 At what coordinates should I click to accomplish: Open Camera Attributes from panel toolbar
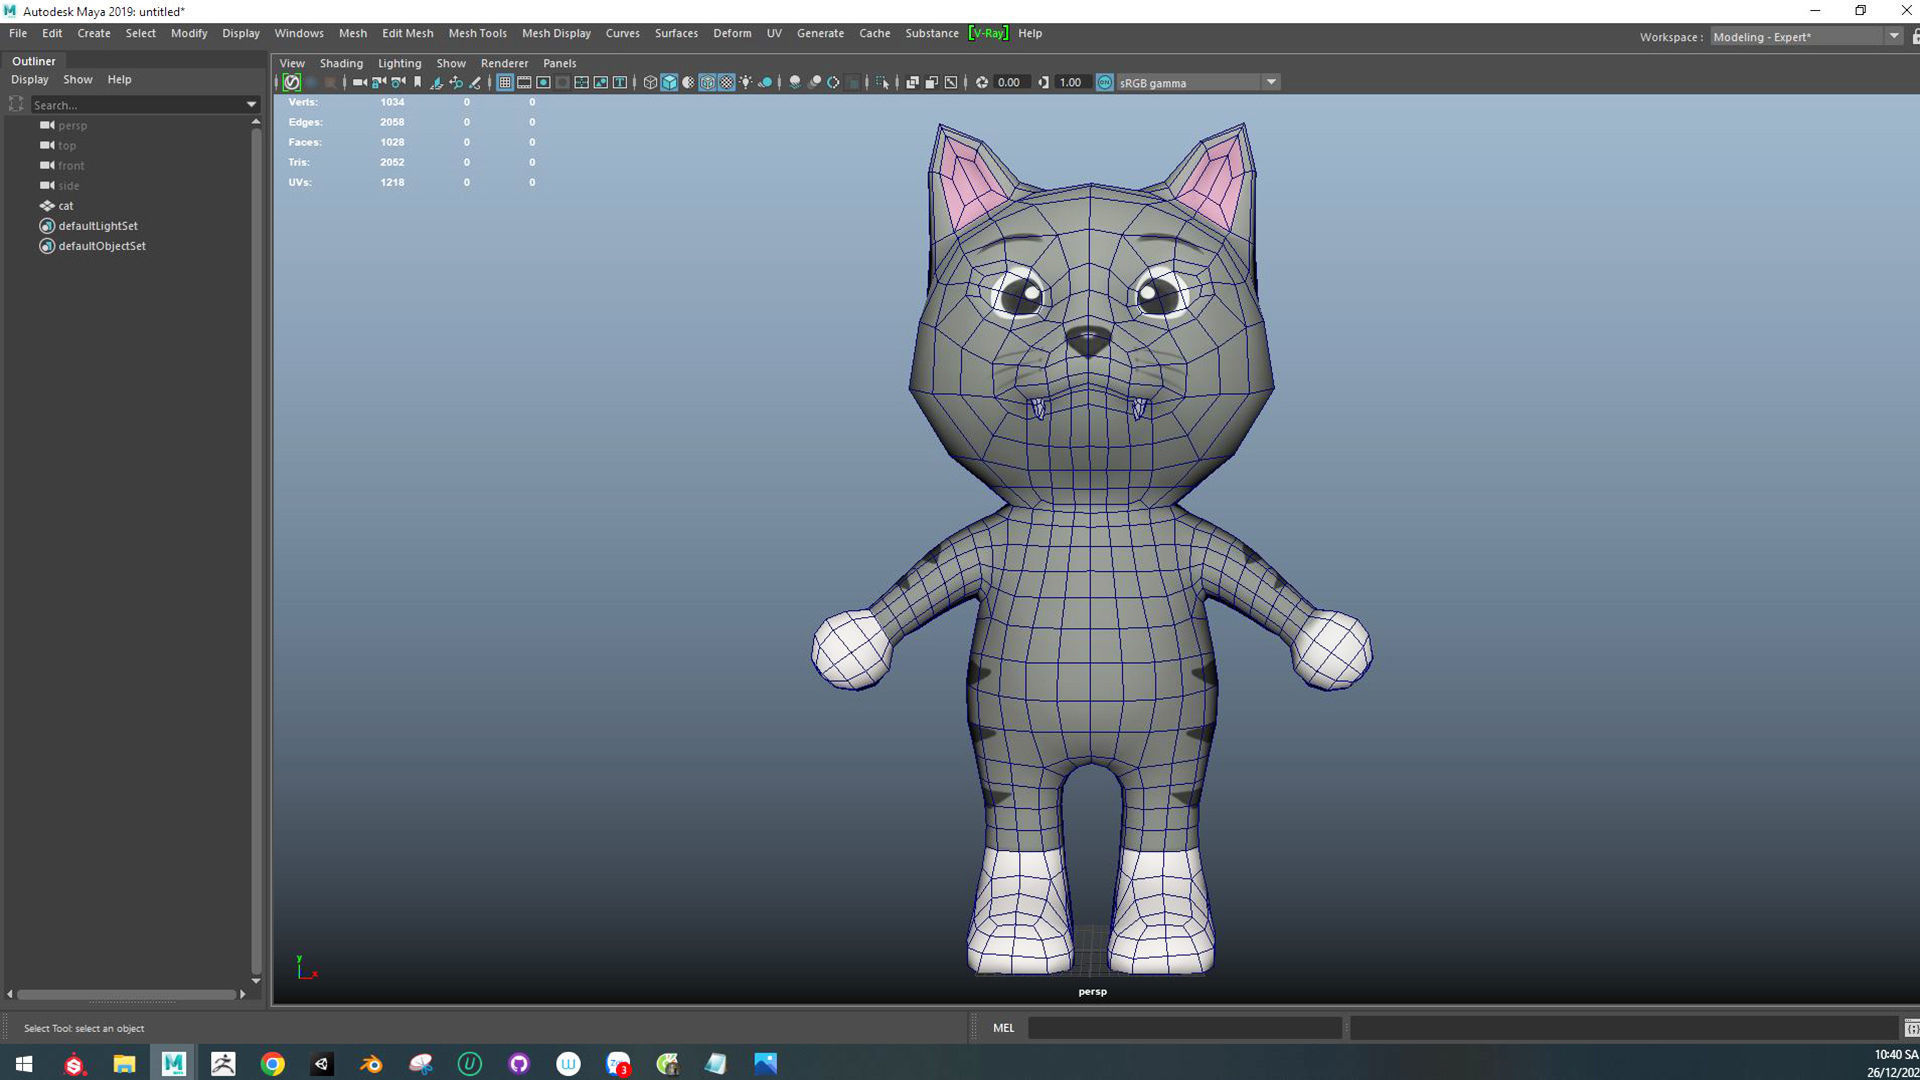click(x=399, y=82)
